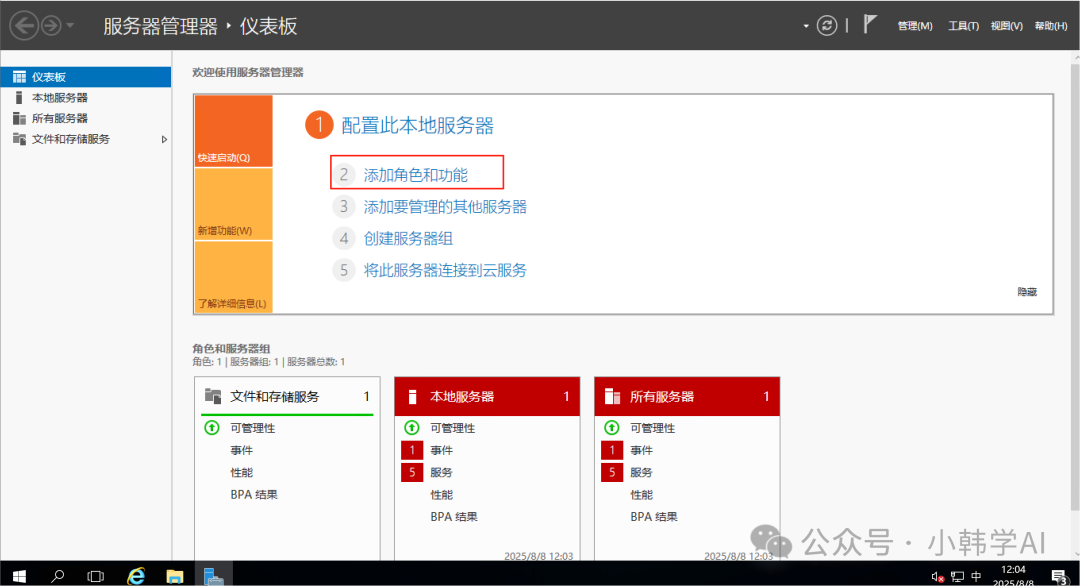Click 服务 row in 本地服务器 tile

coord(441,472)
